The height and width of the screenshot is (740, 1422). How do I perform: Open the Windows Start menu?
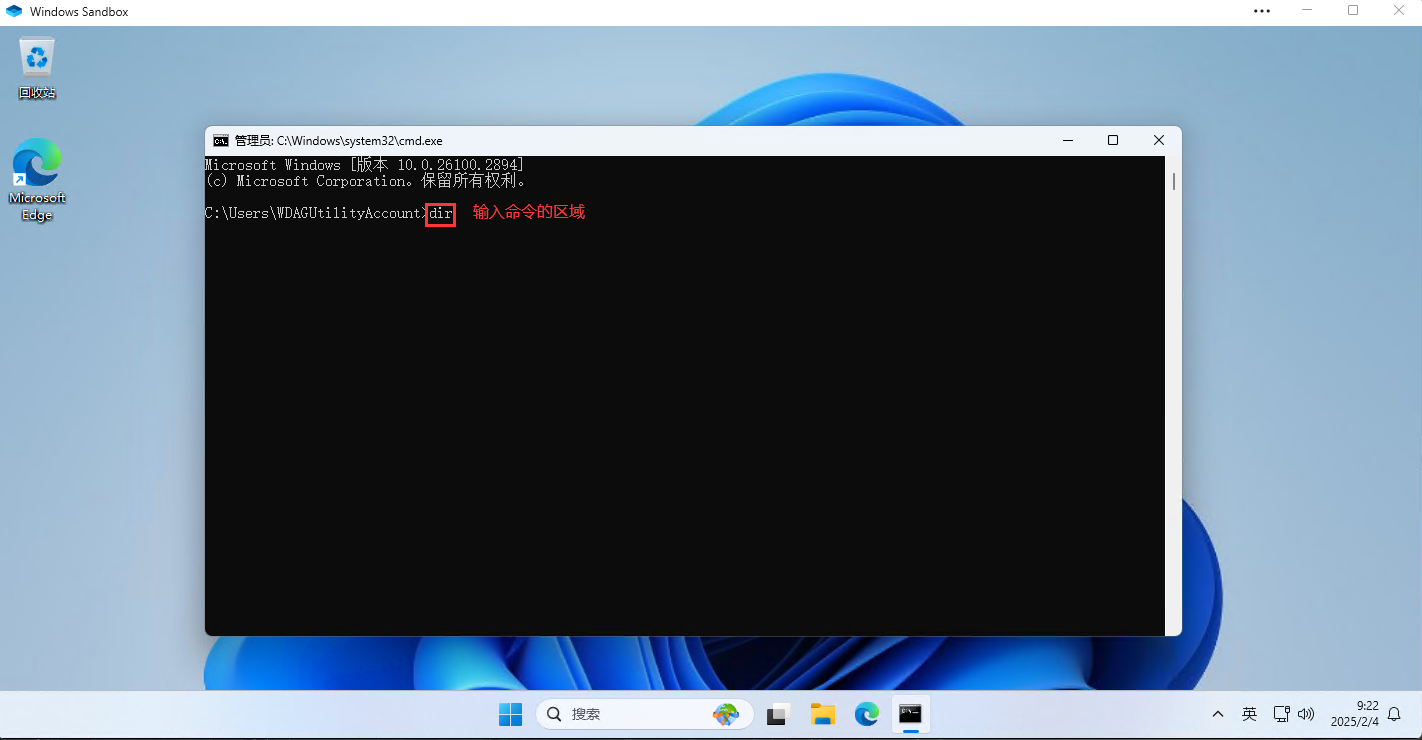pyautogui.click(x=510, y=714)
